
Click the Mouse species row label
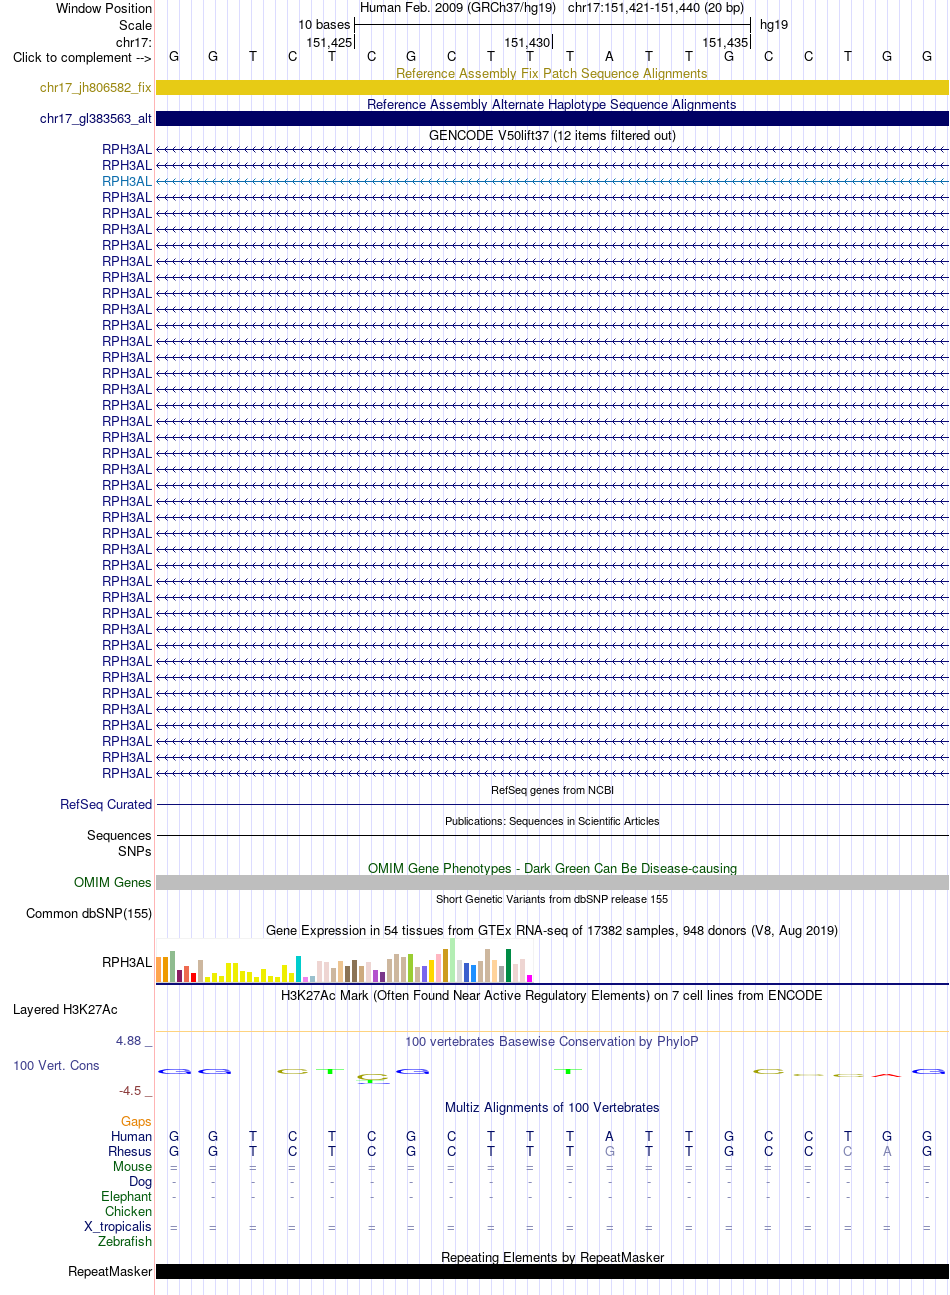(133, 1166)
